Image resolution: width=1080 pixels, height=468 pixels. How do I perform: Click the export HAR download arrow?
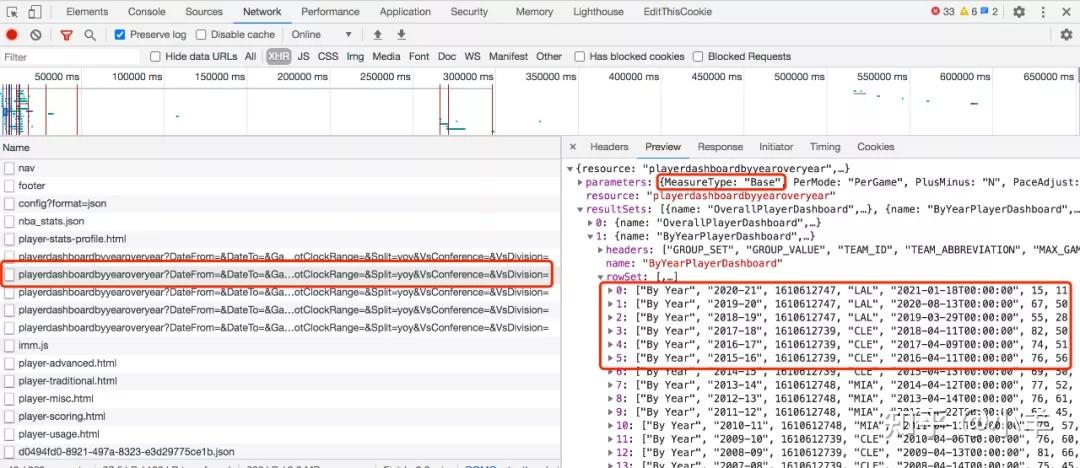pyautogui.click(x=402, y=34)
